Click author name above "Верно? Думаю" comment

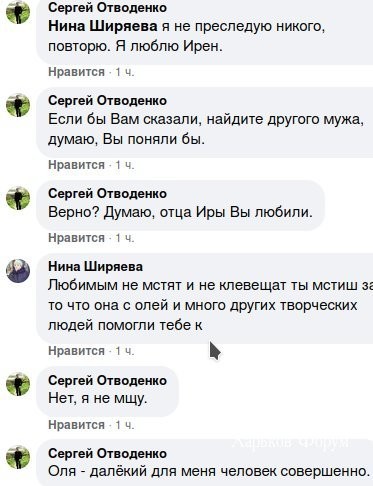point(107,193)
